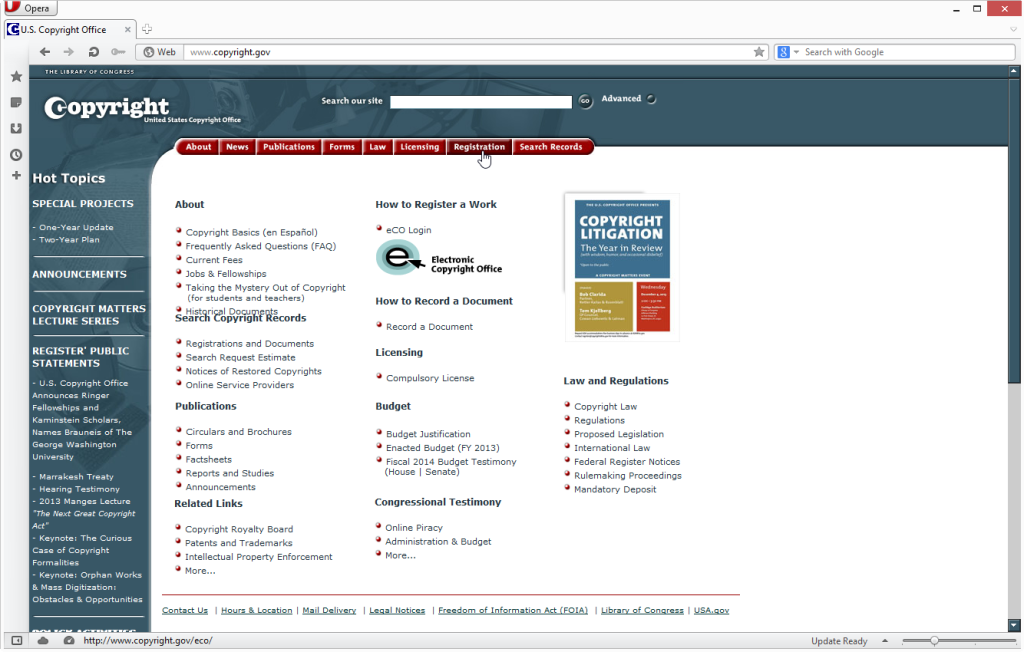This screenshot has width=1024, height=652.
Task: Add a panel with the plus icon
Action: pos(16,175)
